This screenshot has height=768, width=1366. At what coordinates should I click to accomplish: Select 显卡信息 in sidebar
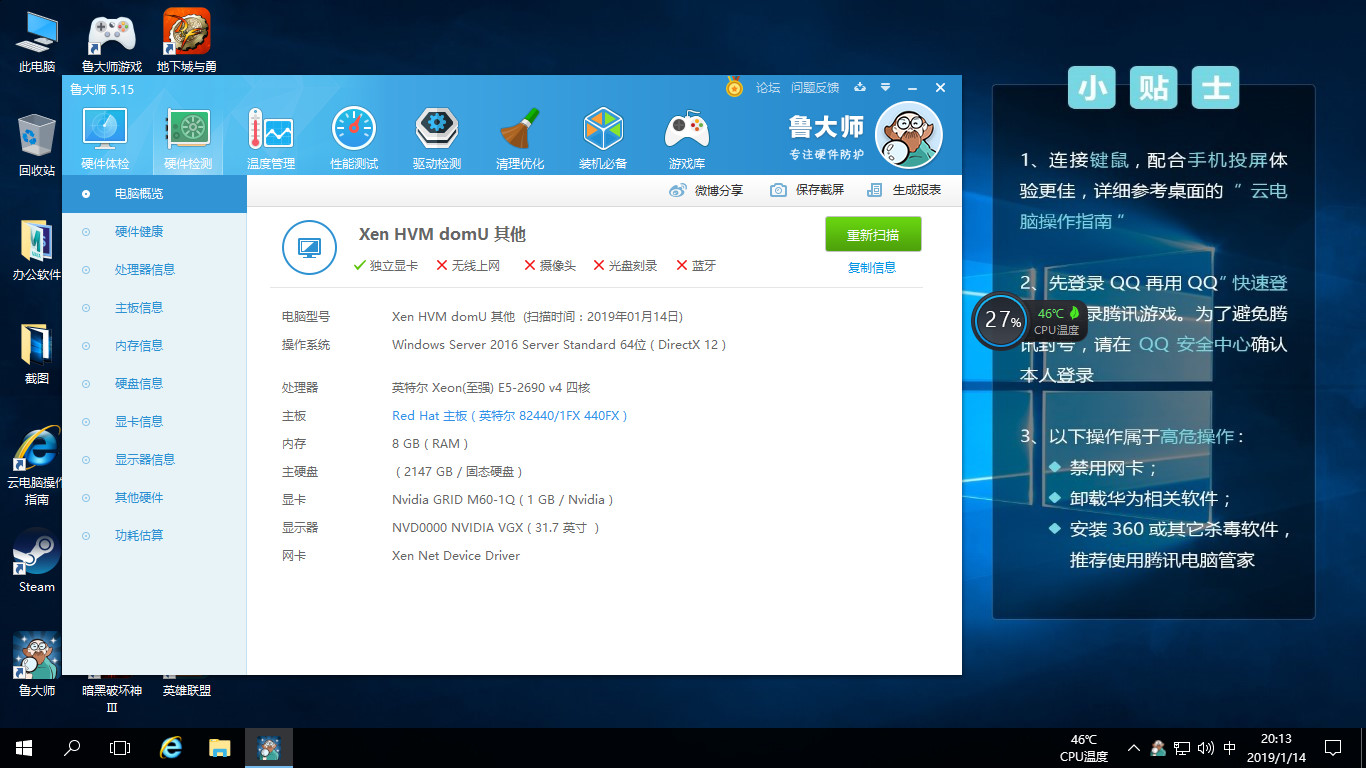click(x=154, y=422)
